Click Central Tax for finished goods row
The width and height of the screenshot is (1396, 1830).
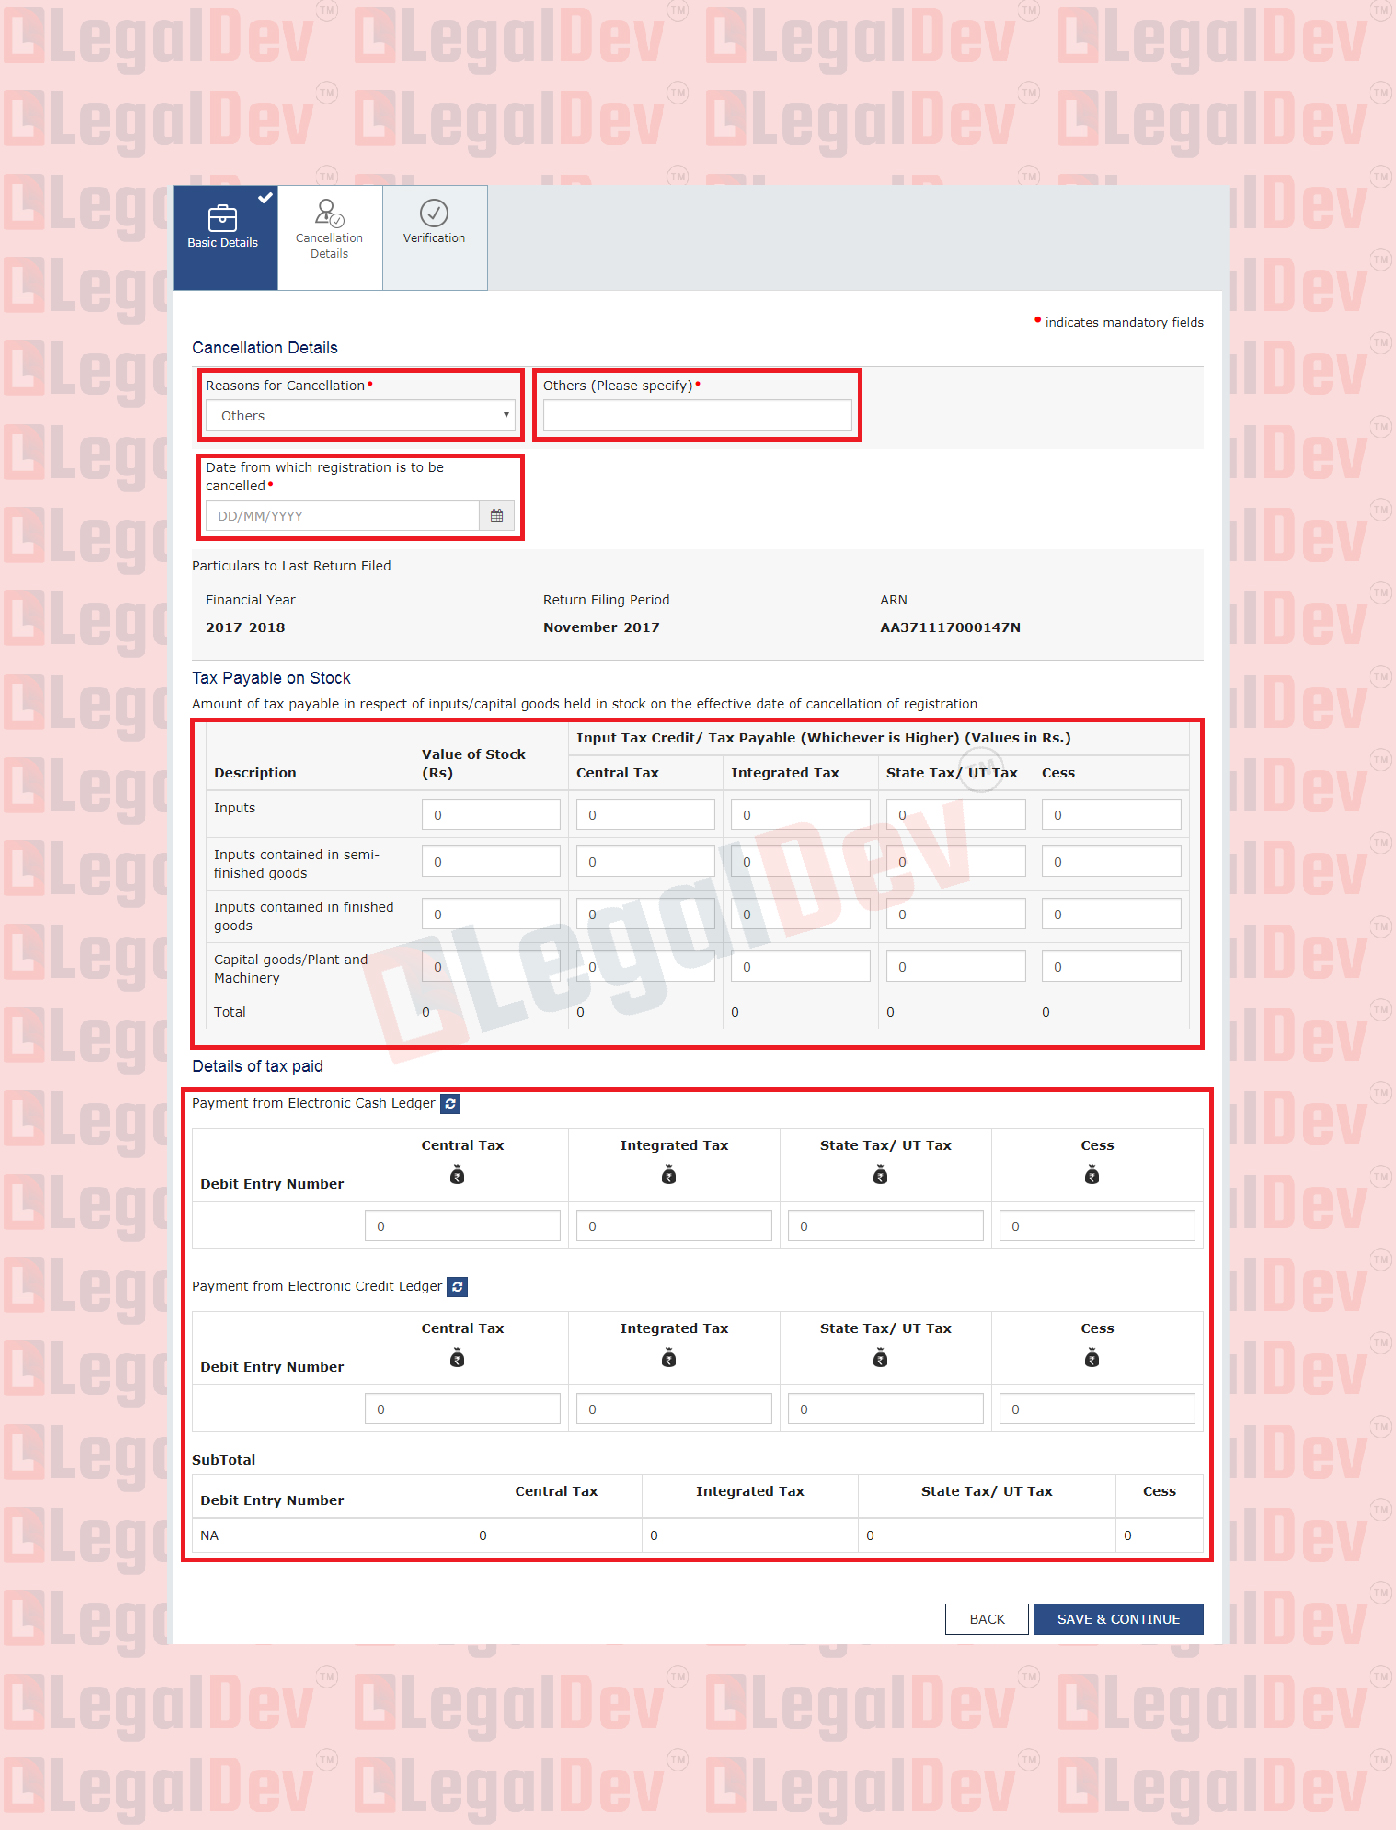tap(645, 914)
